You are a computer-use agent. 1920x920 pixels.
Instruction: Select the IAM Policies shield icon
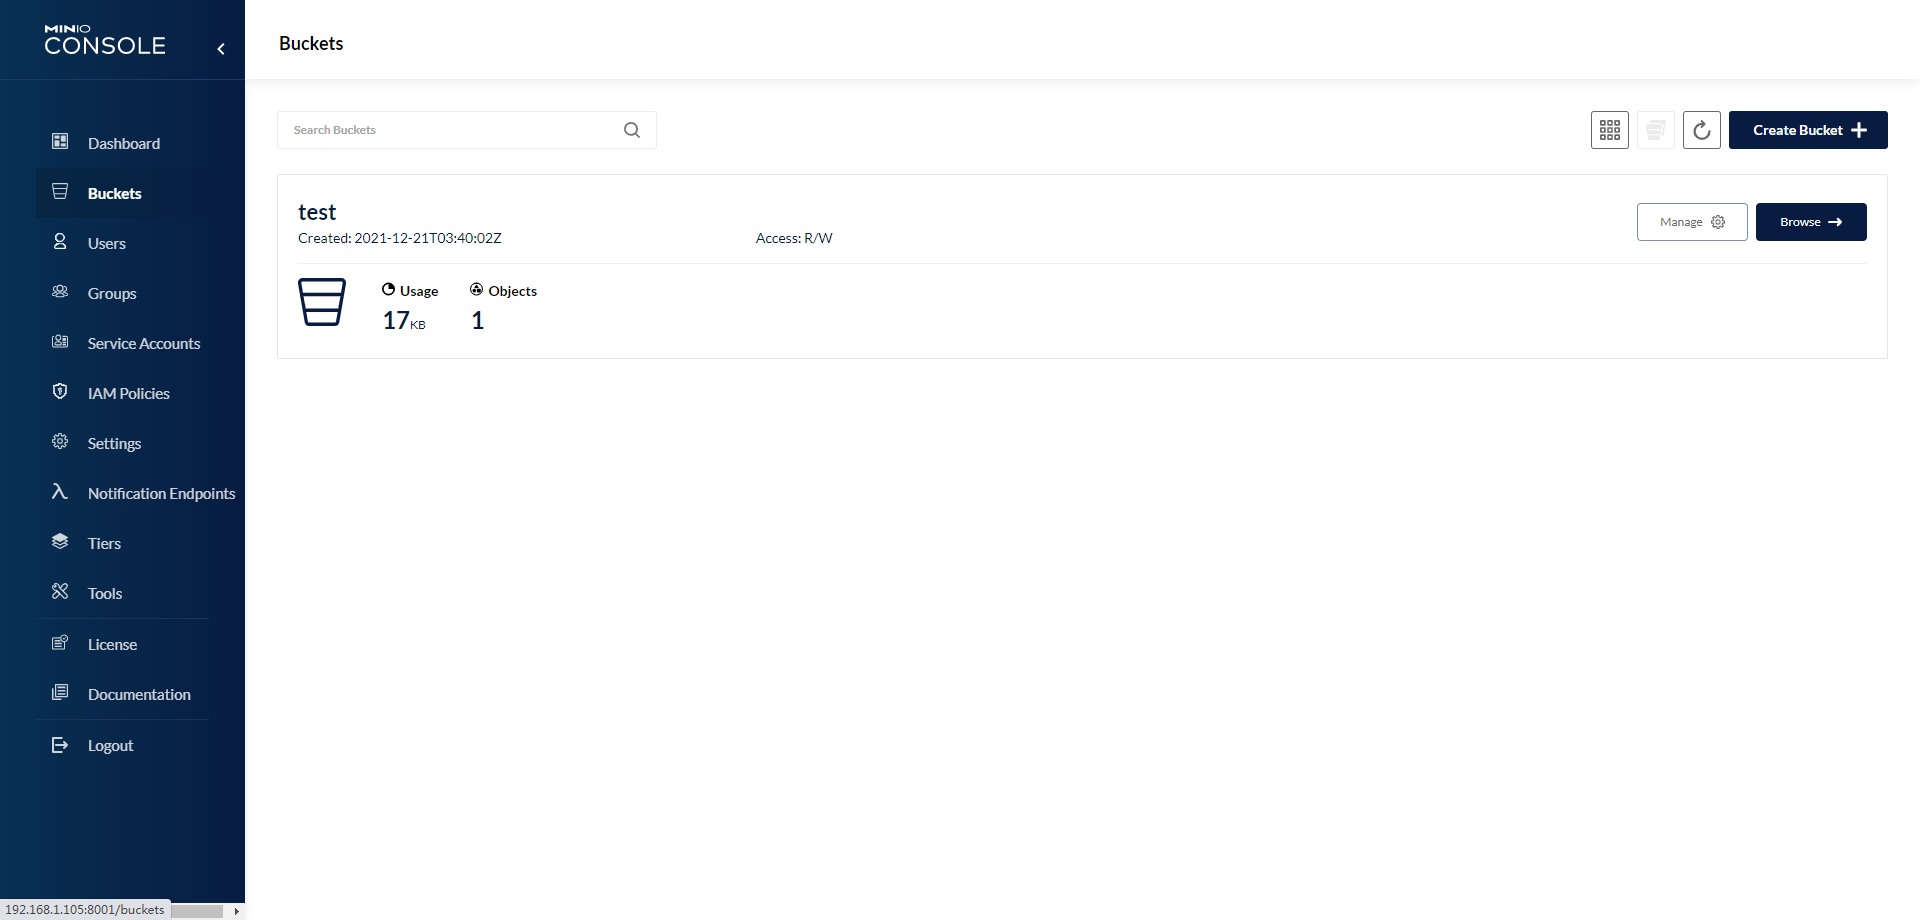[x=60, y=391]
